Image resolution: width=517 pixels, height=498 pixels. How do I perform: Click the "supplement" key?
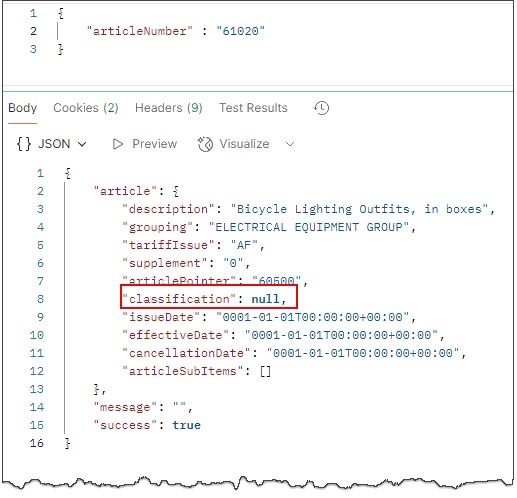(165, 263)
